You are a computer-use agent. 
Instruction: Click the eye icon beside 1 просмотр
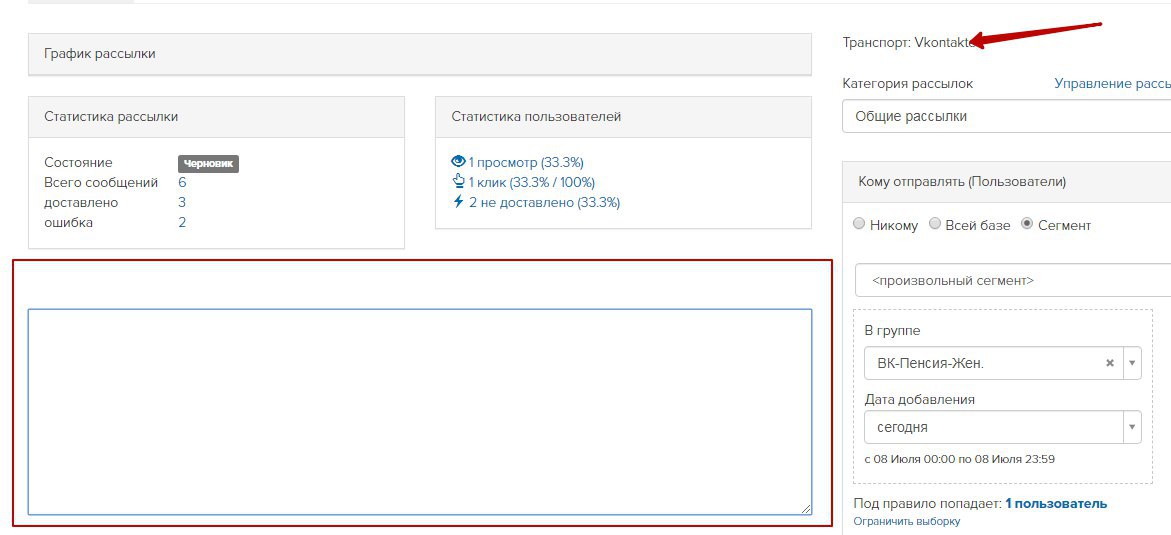(459, 161)
